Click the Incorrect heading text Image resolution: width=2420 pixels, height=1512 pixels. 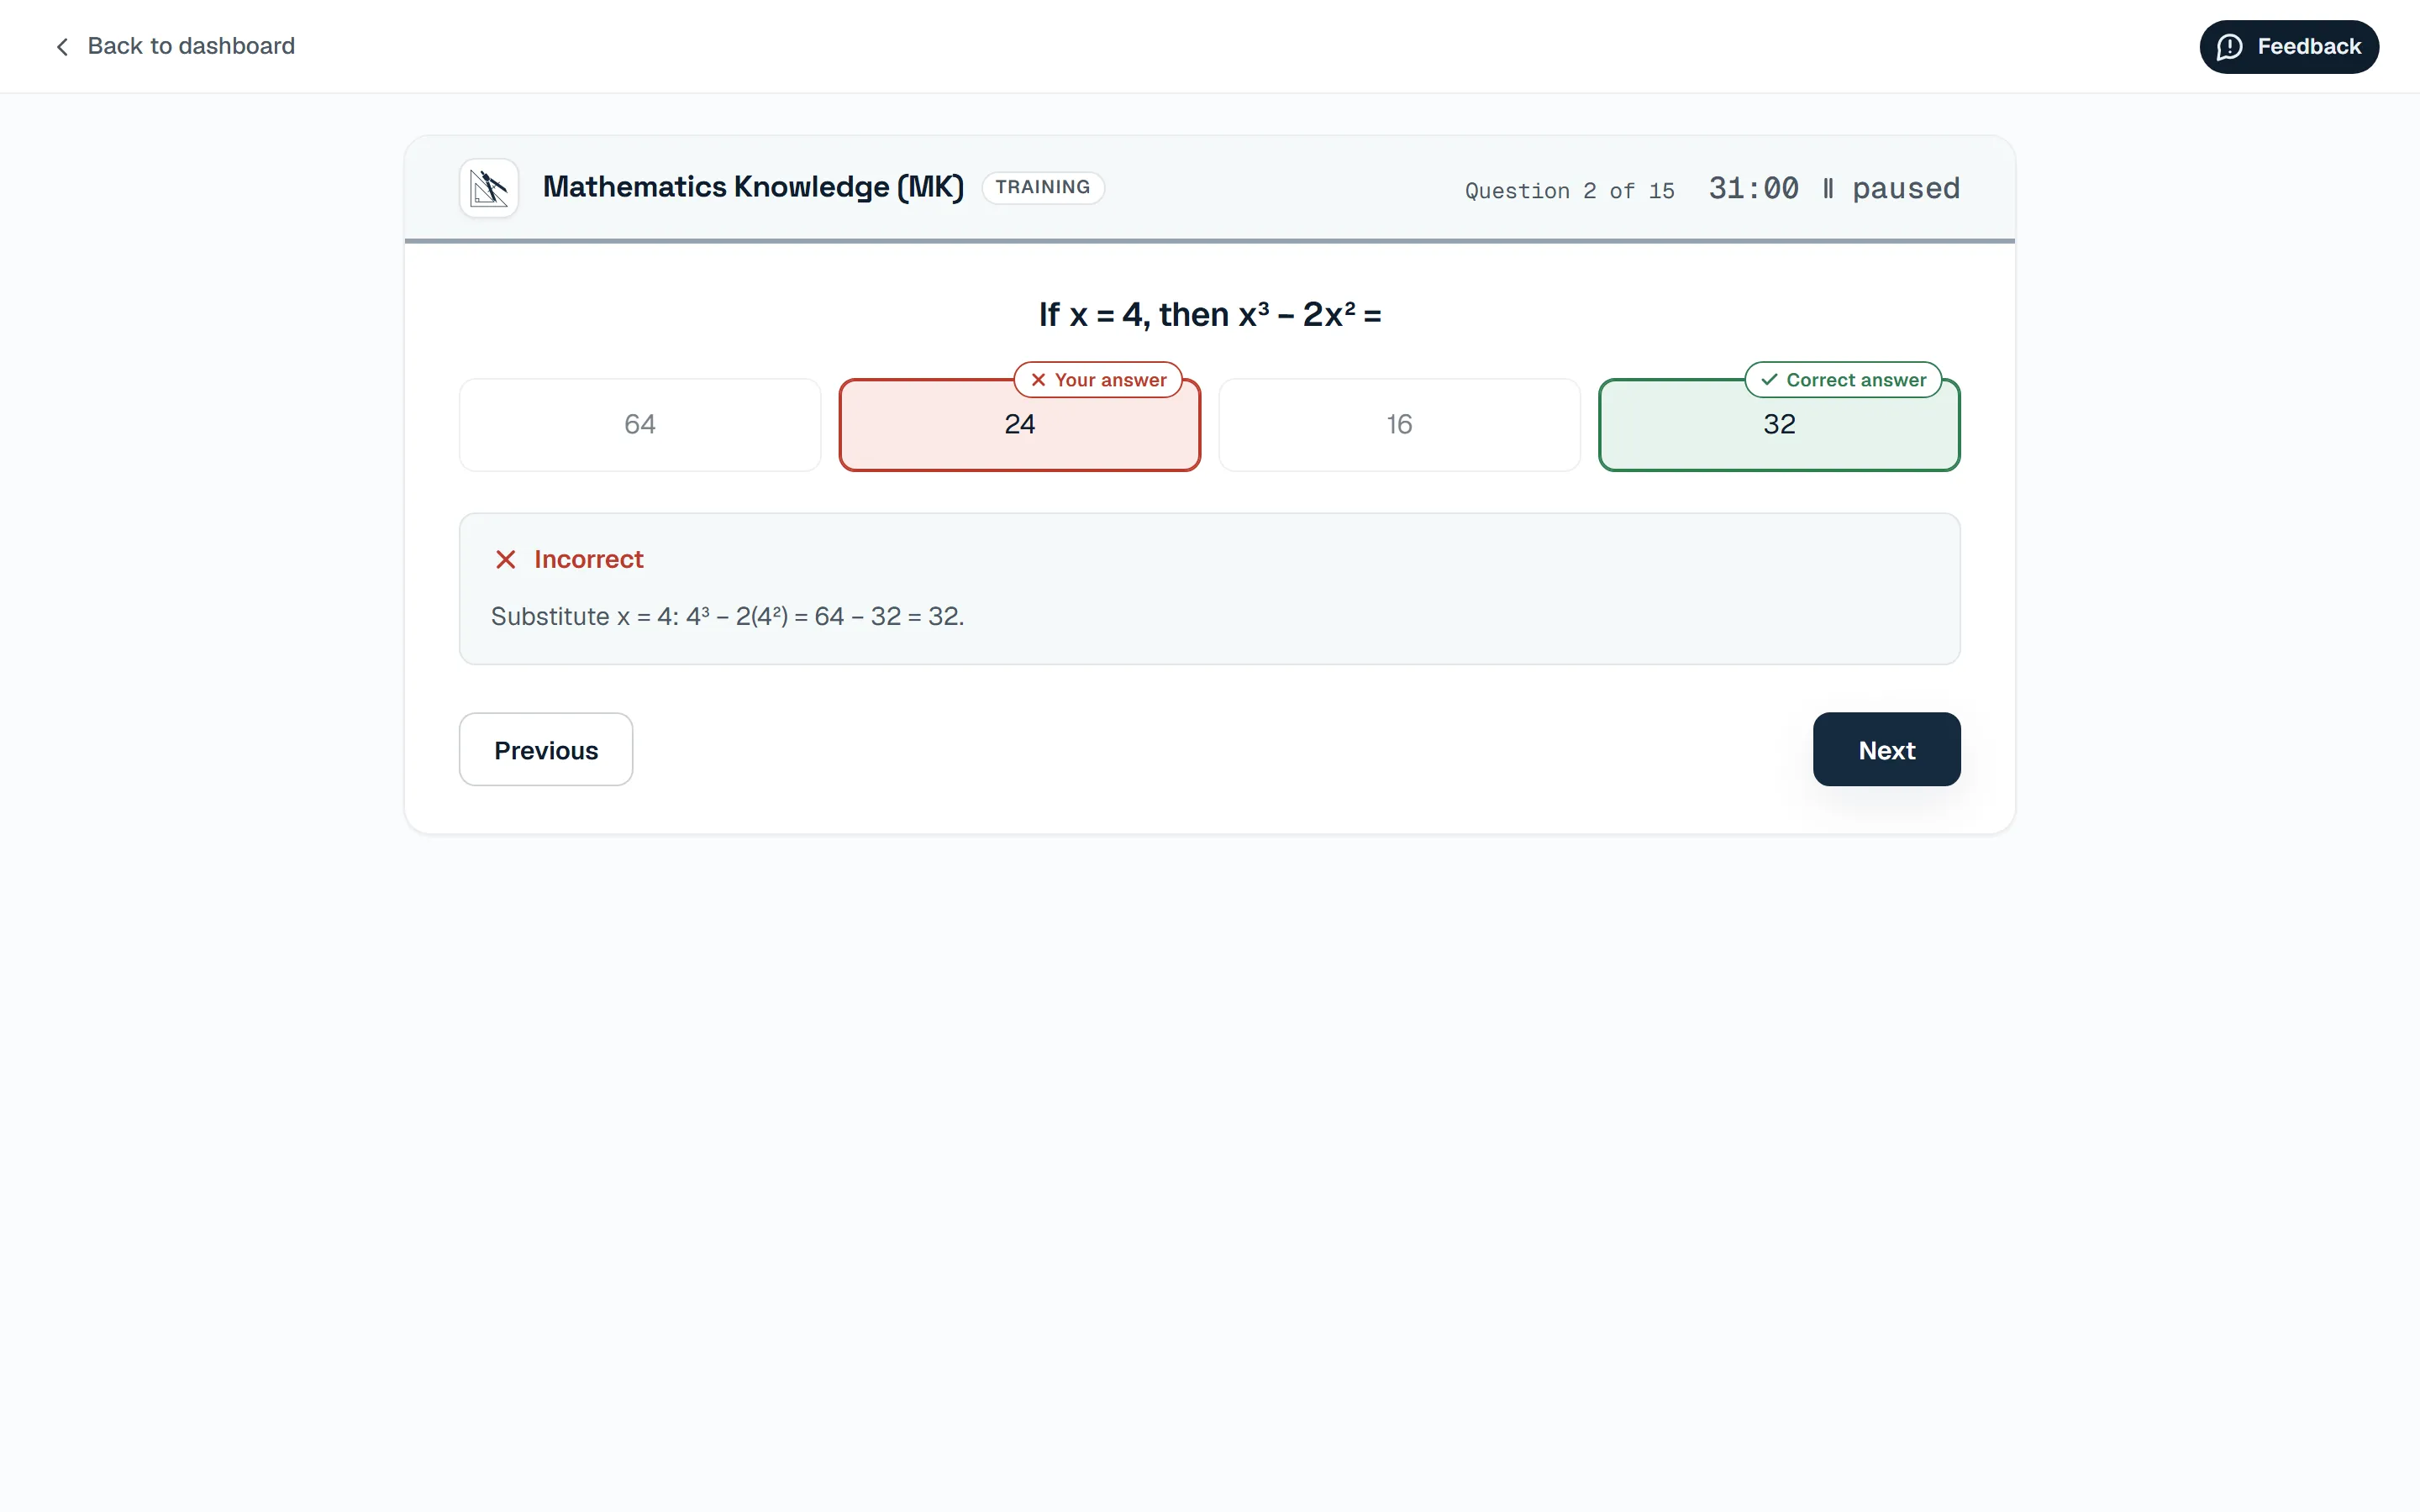click(x=588, y=560)
